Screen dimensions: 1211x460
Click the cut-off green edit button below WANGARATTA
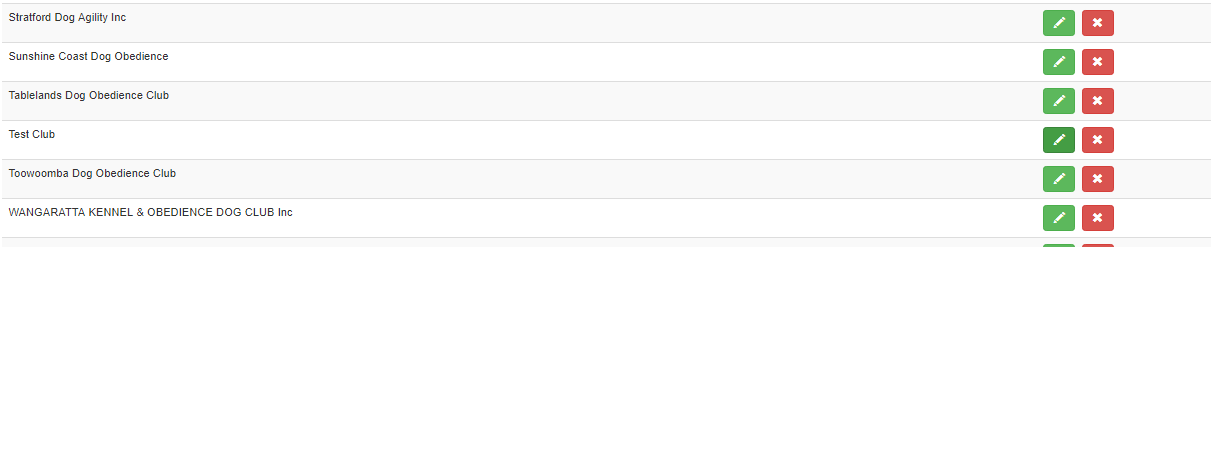click(1059, 245)
